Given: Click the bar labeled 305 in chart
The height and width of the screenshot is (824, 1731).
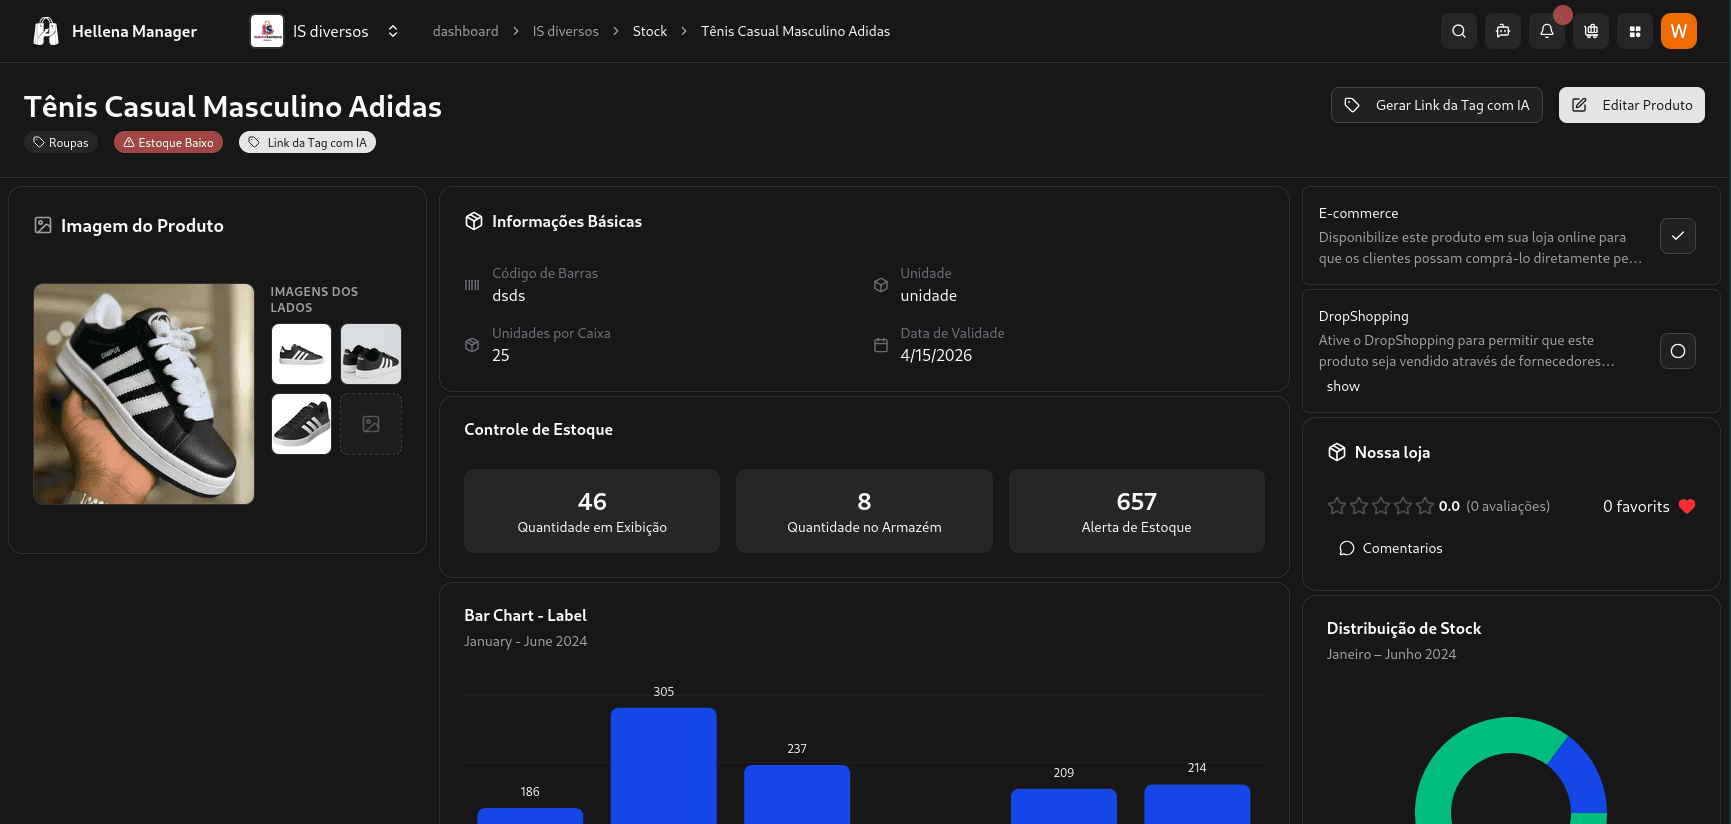Looking at the screenshot, I should click(x=664, y=766).
